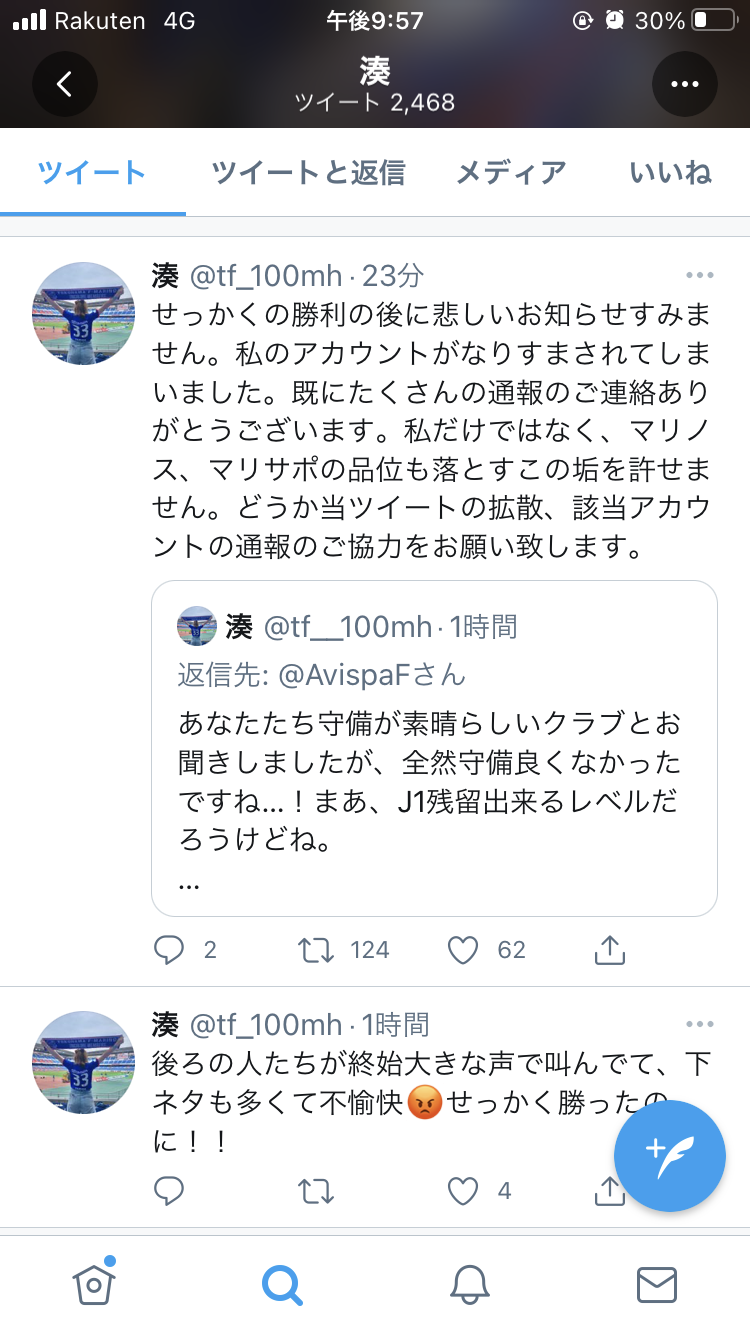The width and height of the screenshot is (750, 1334).
Task: Switch to the ツイートと返信 tab
Action: click(x=308, y=173)
